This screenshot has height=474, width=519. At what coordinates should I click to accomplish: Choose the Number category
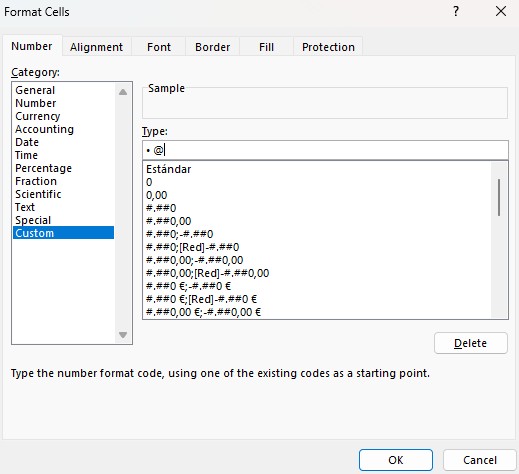(x=63, y=103)
